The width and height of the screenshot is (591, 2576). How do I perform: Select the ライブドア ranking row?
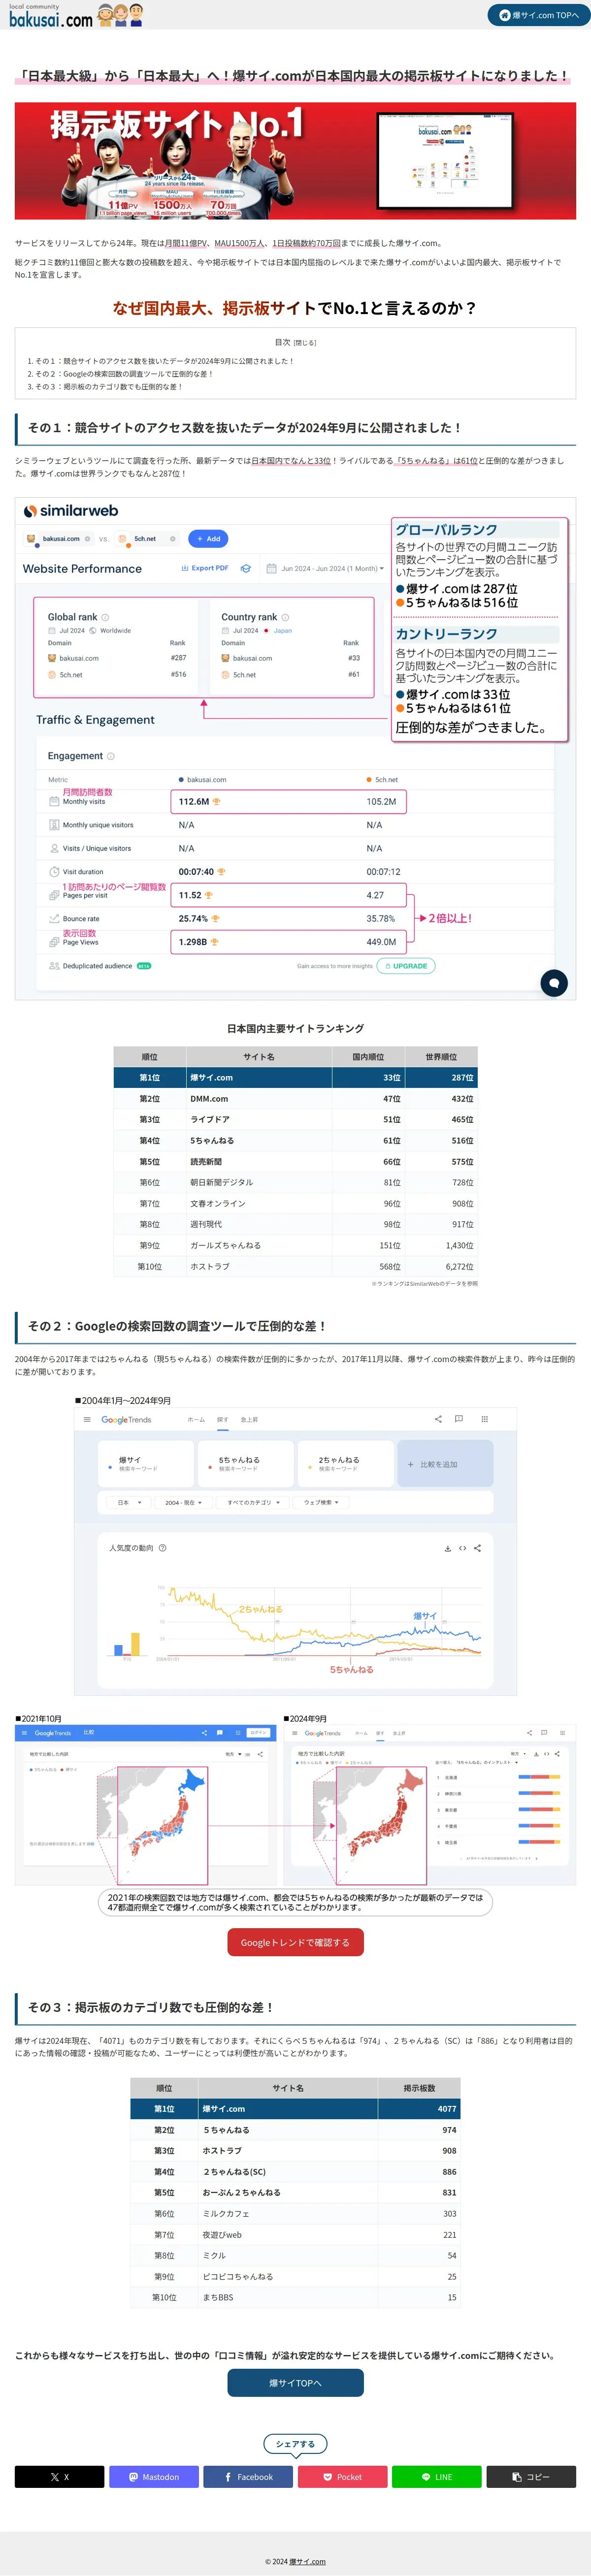pyautogui.click(x=295, y=1119)
